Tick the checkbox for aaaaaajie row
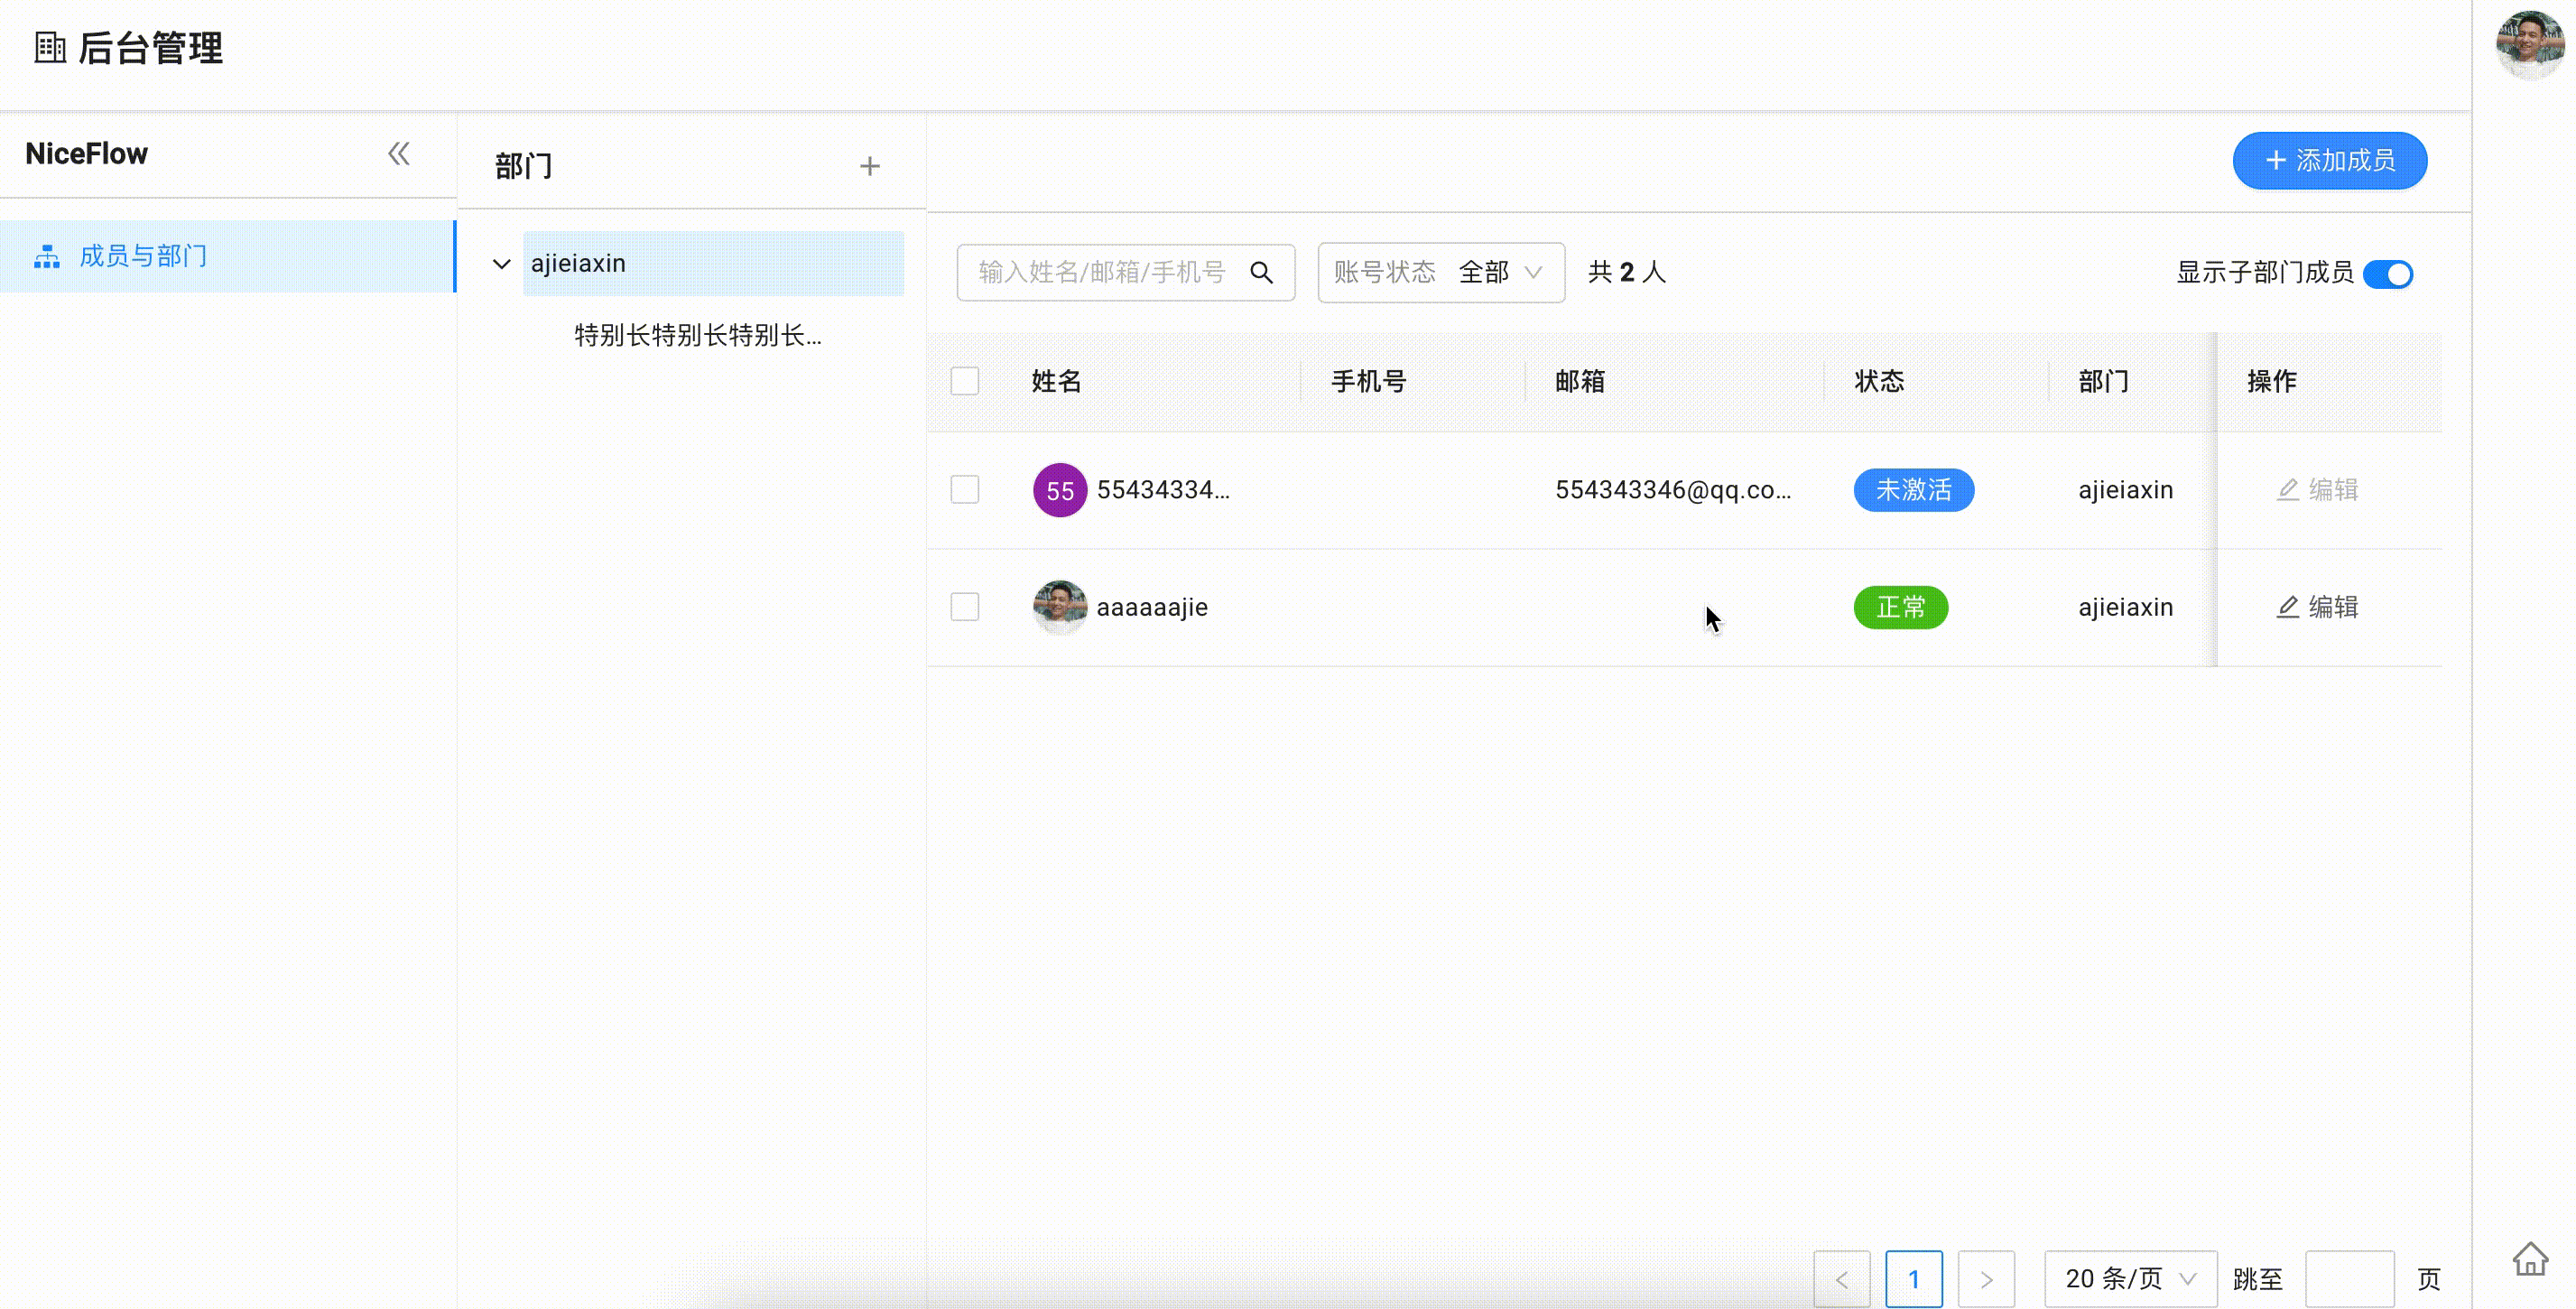Screen dimensions: 2576x1309 [964, 607]
